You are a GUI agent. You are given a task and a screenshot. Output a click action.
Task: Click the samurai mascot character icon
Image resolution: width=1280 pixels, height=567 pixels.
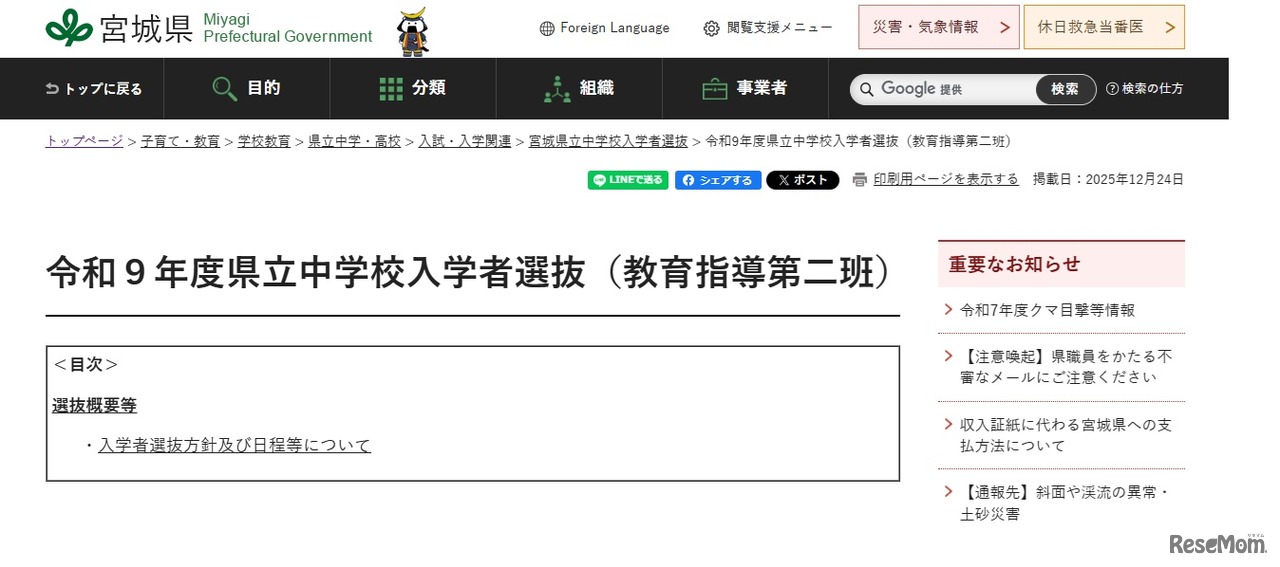point(411,30)
